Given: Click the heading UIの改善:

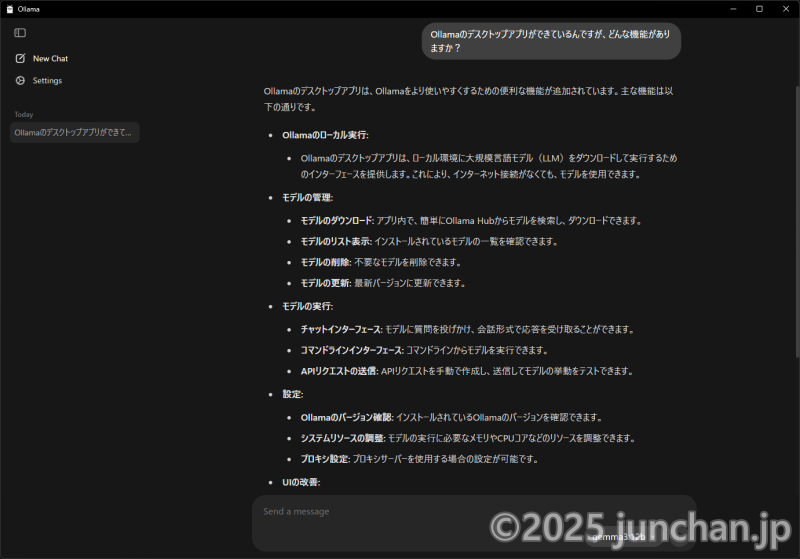Looking at the screenshot, I should pyautogui.click(x=301, y=483).
